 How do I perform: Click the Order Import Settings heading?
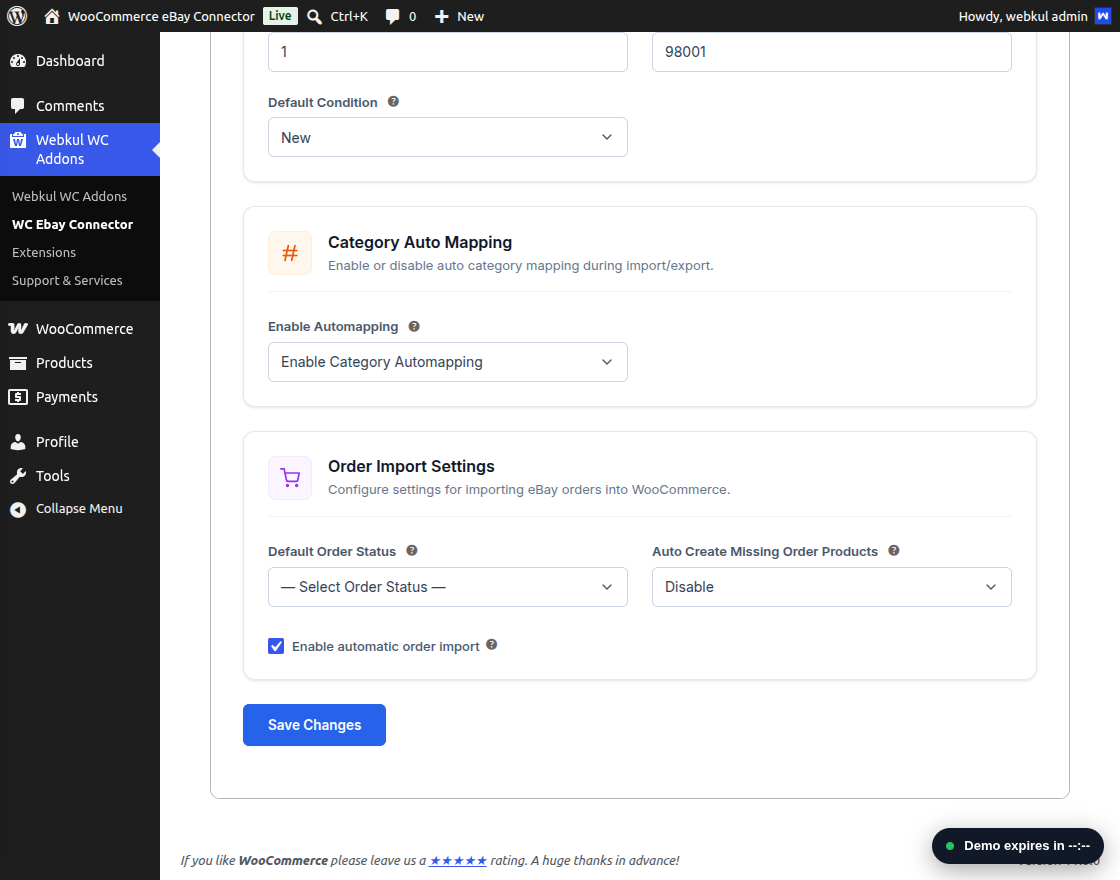tap(411, 466)
